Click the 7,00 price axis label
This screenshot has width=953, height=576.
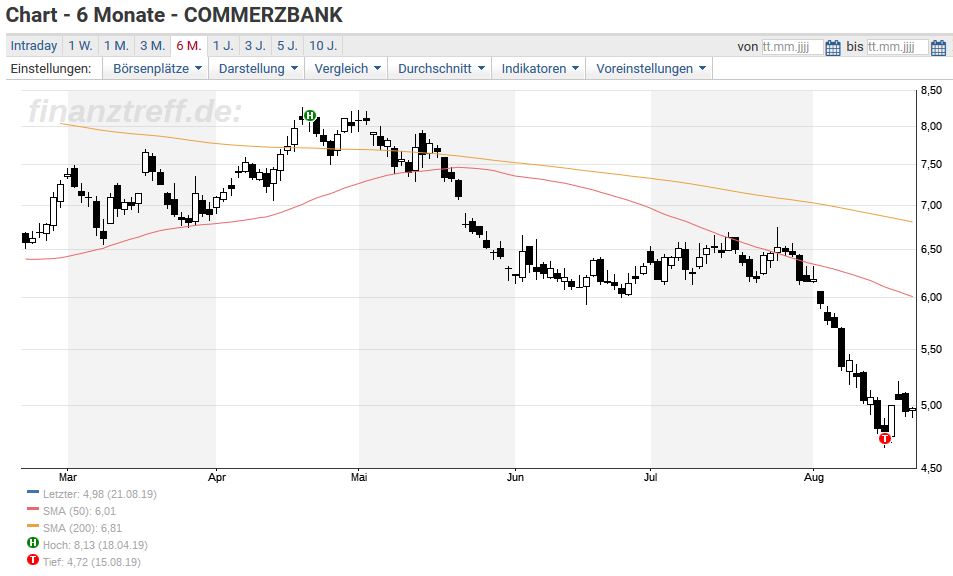[932, 205]
